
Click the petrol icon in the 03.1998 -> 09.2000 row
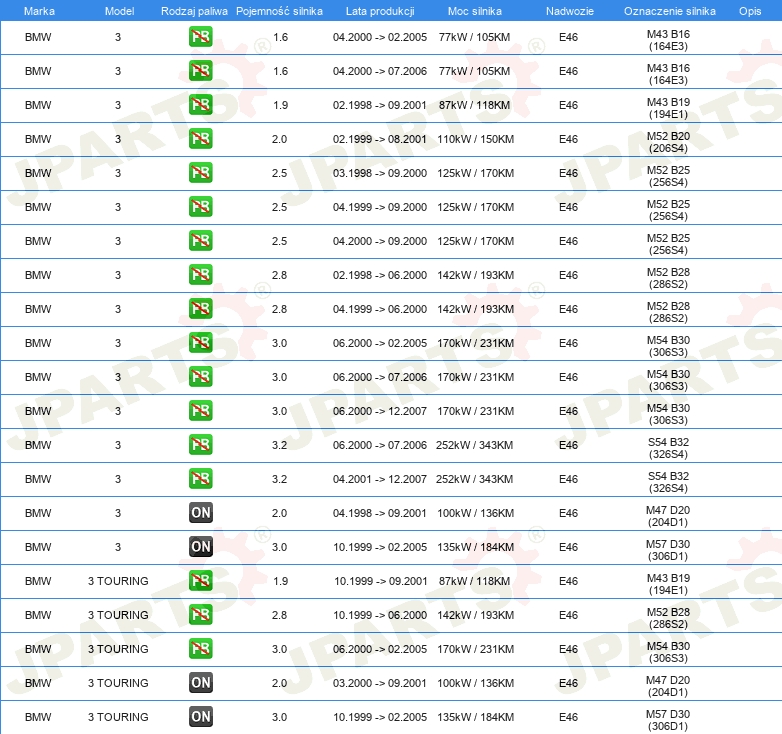[x=200, y=173]
